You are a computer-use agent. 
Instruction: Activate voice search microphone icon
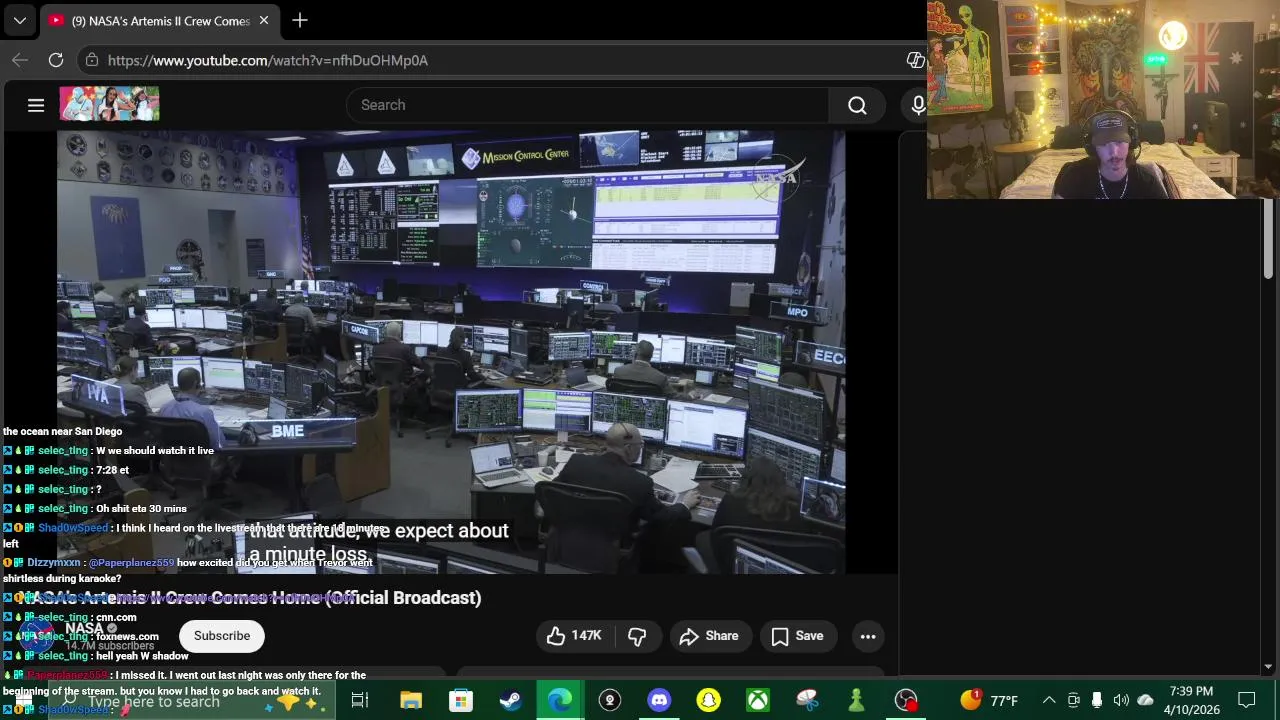pyautogui.click(x=916, y=105)
